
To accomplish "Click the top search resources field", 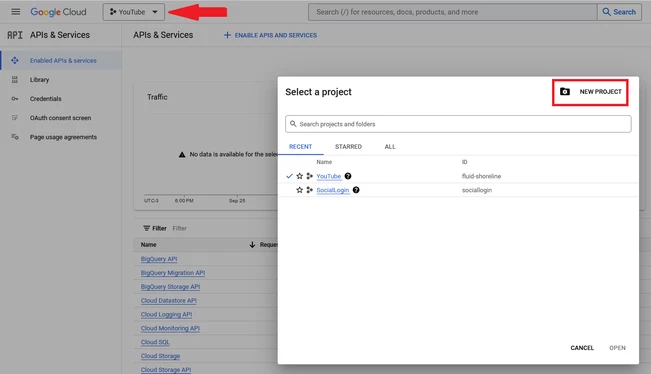I will point(453,12).
